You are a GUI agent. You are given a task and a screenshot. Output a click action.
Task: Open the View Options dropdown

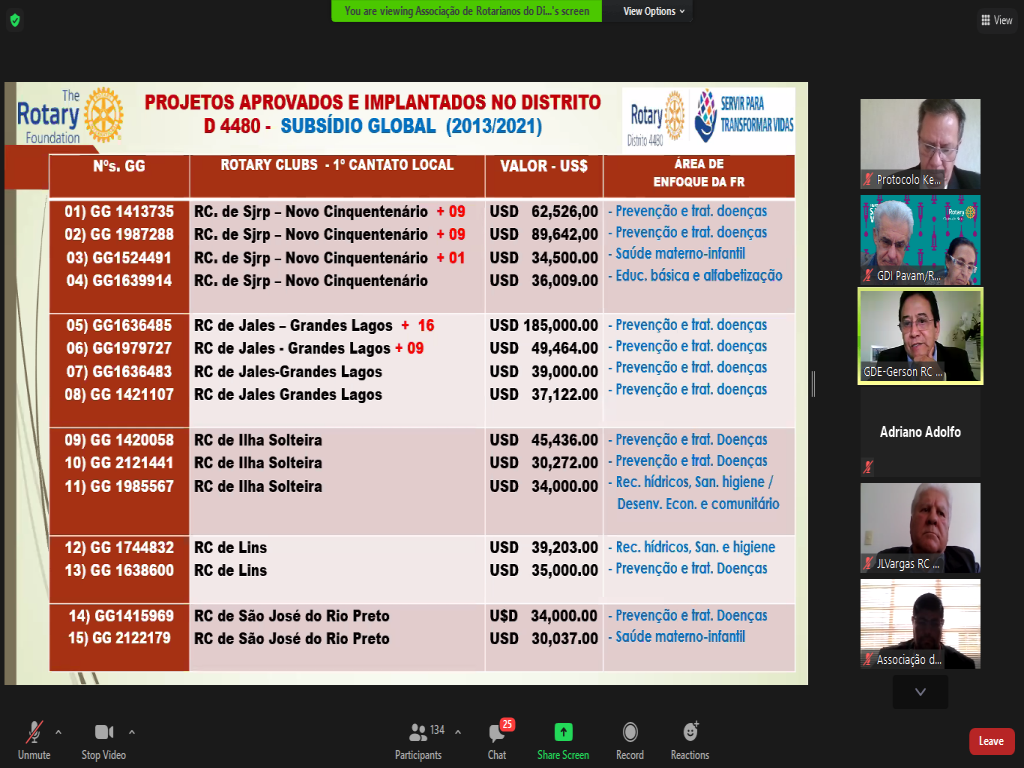(x=654, y=11)
